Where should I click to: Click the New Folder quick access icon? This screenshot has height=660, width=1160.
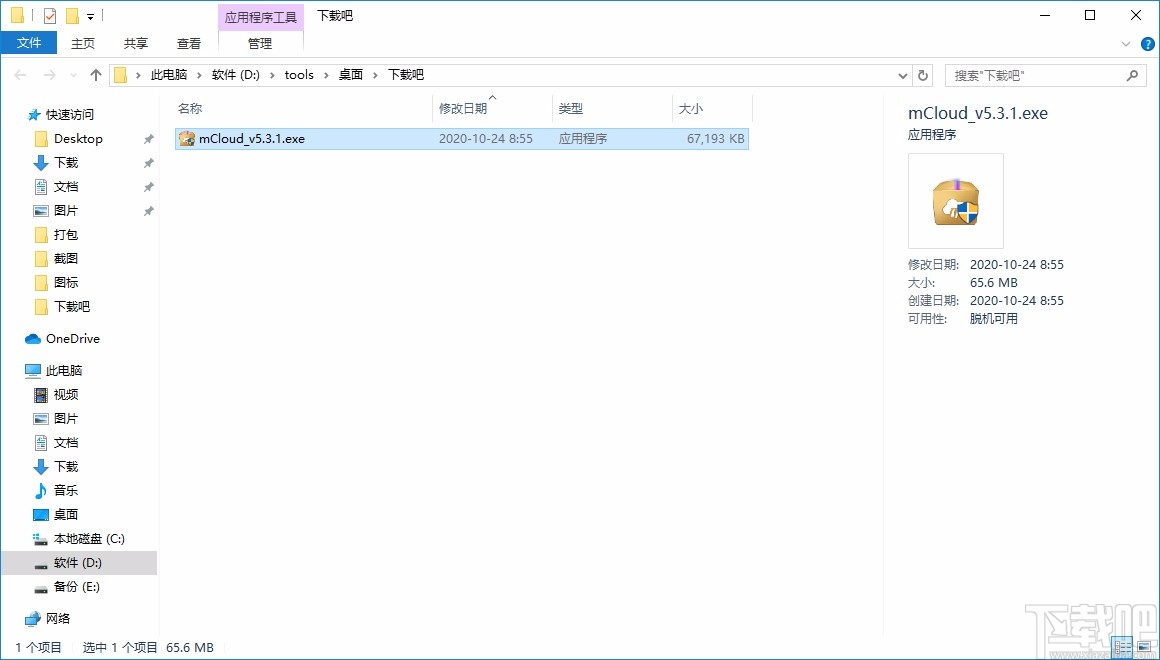point(70,15)
